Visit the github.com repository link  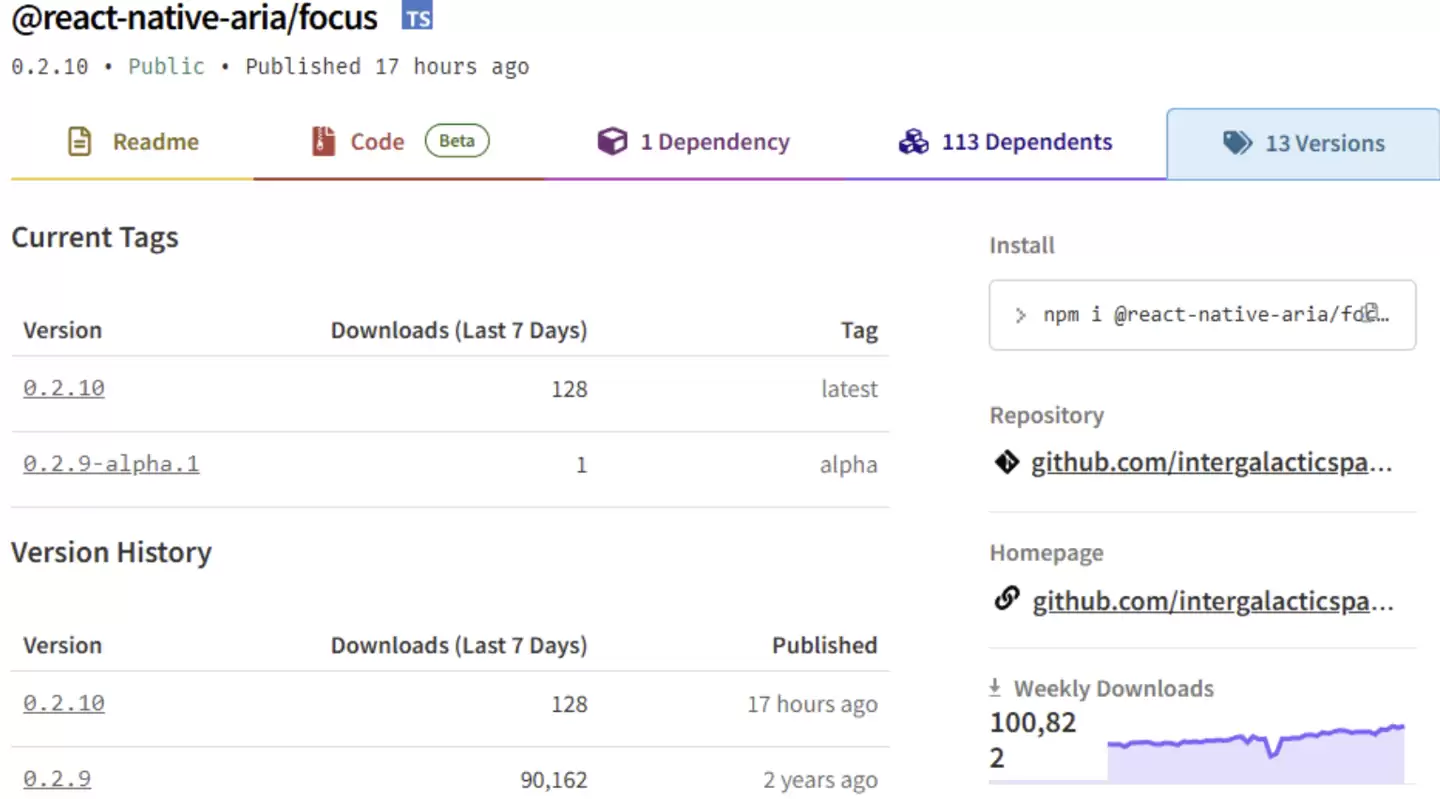[x=1210, y=461]
